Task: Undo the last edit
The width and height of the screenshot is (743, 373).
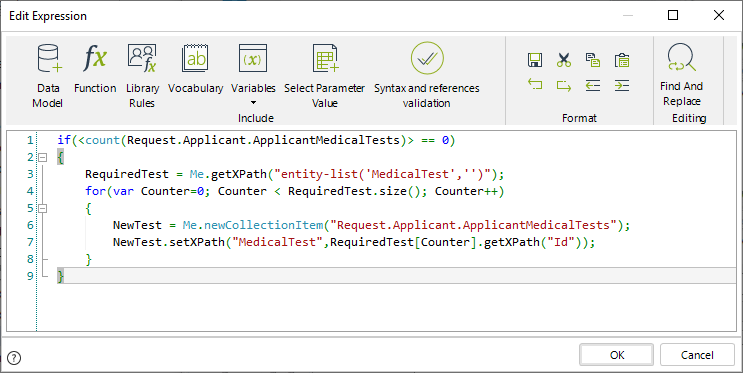Action: pos(535,85)
